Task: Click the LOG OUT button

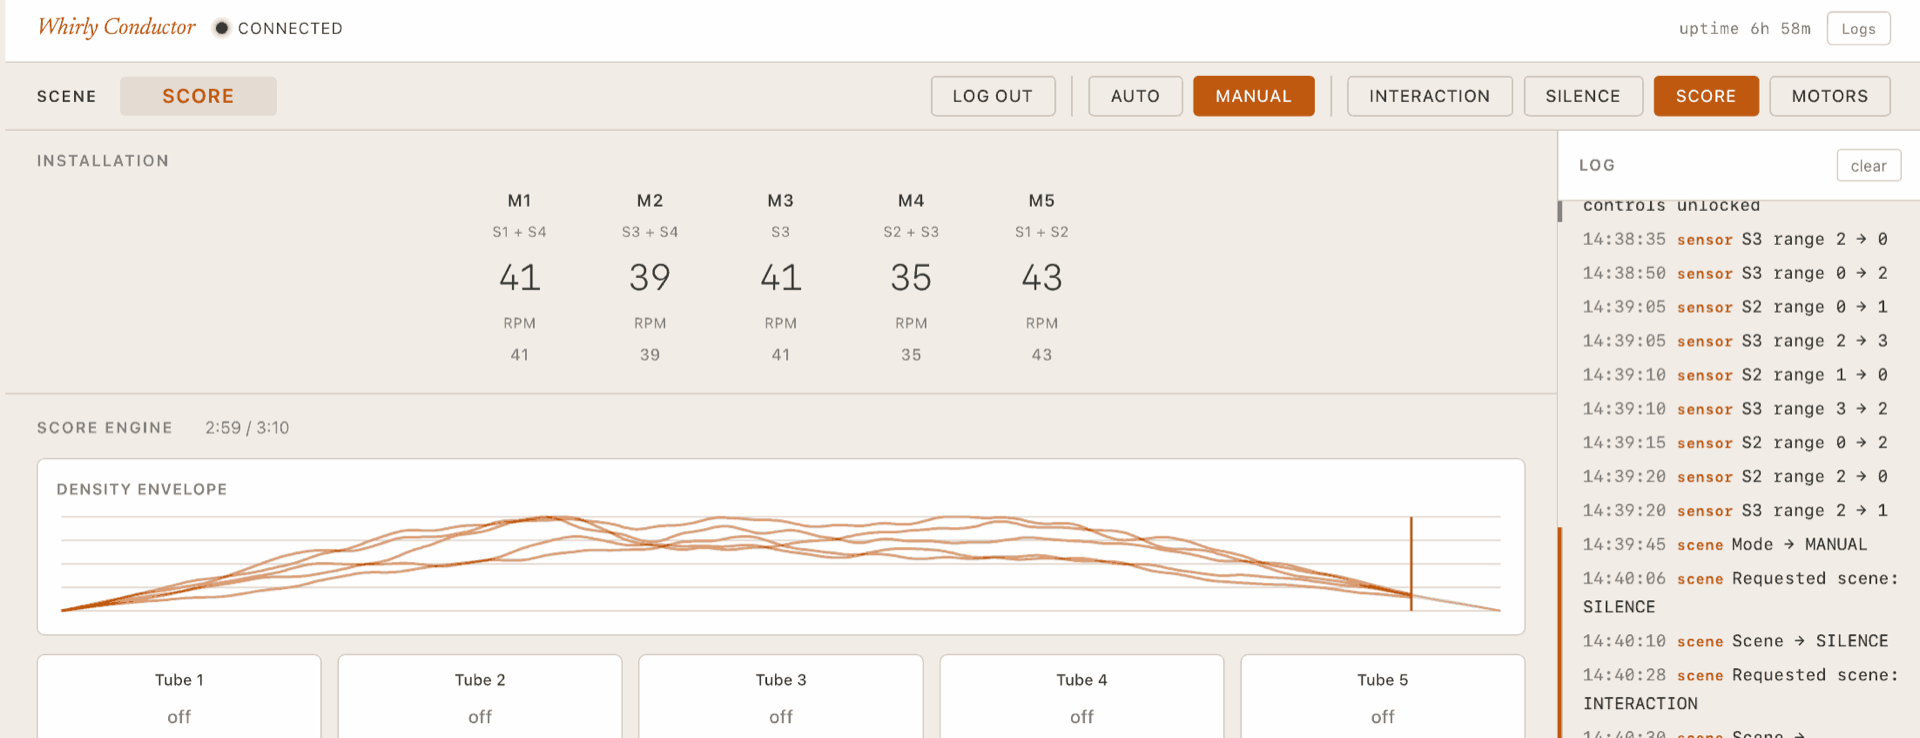Action: coord(992,96)
